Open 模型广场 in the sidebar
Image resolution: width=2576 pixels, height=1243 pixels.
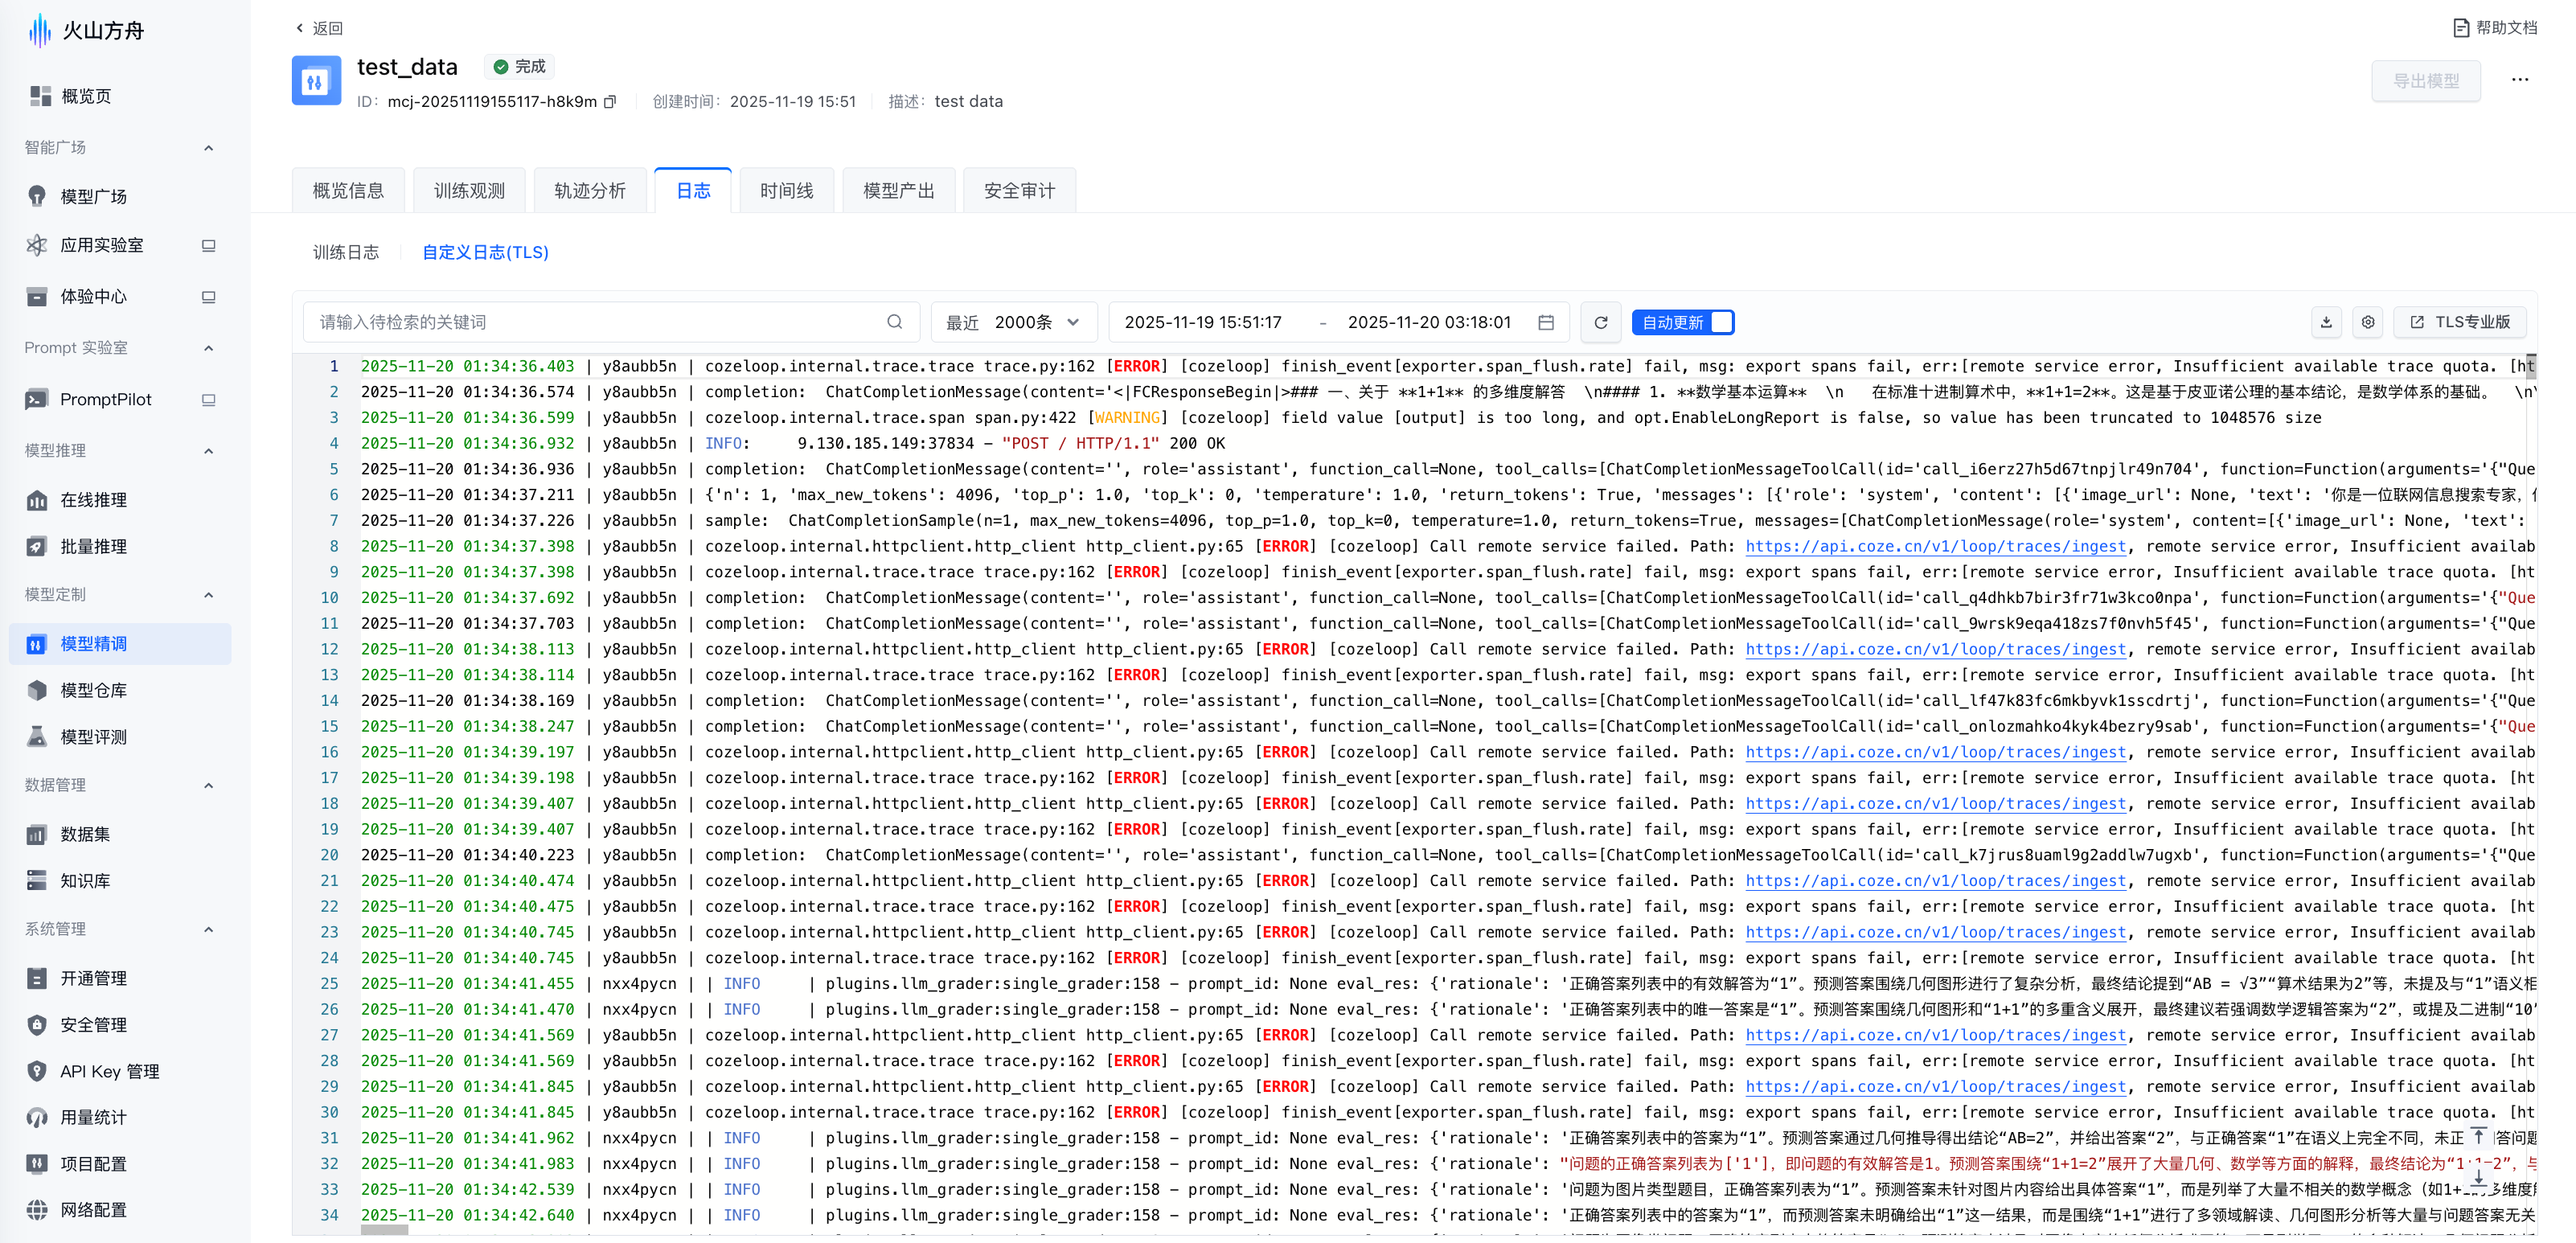pos(93,197)
